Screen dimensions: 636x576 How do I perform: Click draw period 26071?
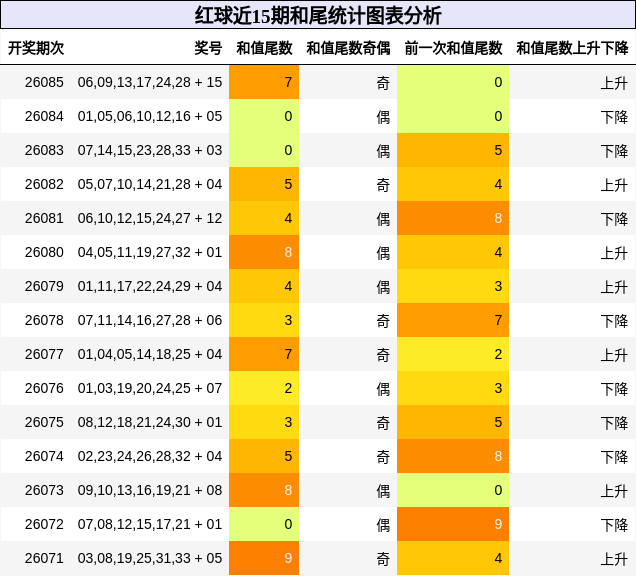pyautogui.click(x=44, y=559)
